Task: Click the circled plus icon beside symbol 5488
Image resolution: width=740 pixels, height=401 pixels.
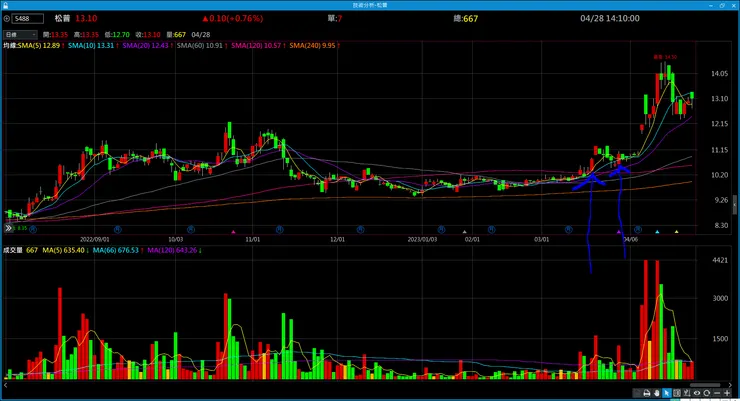Action: pos(7,18)
